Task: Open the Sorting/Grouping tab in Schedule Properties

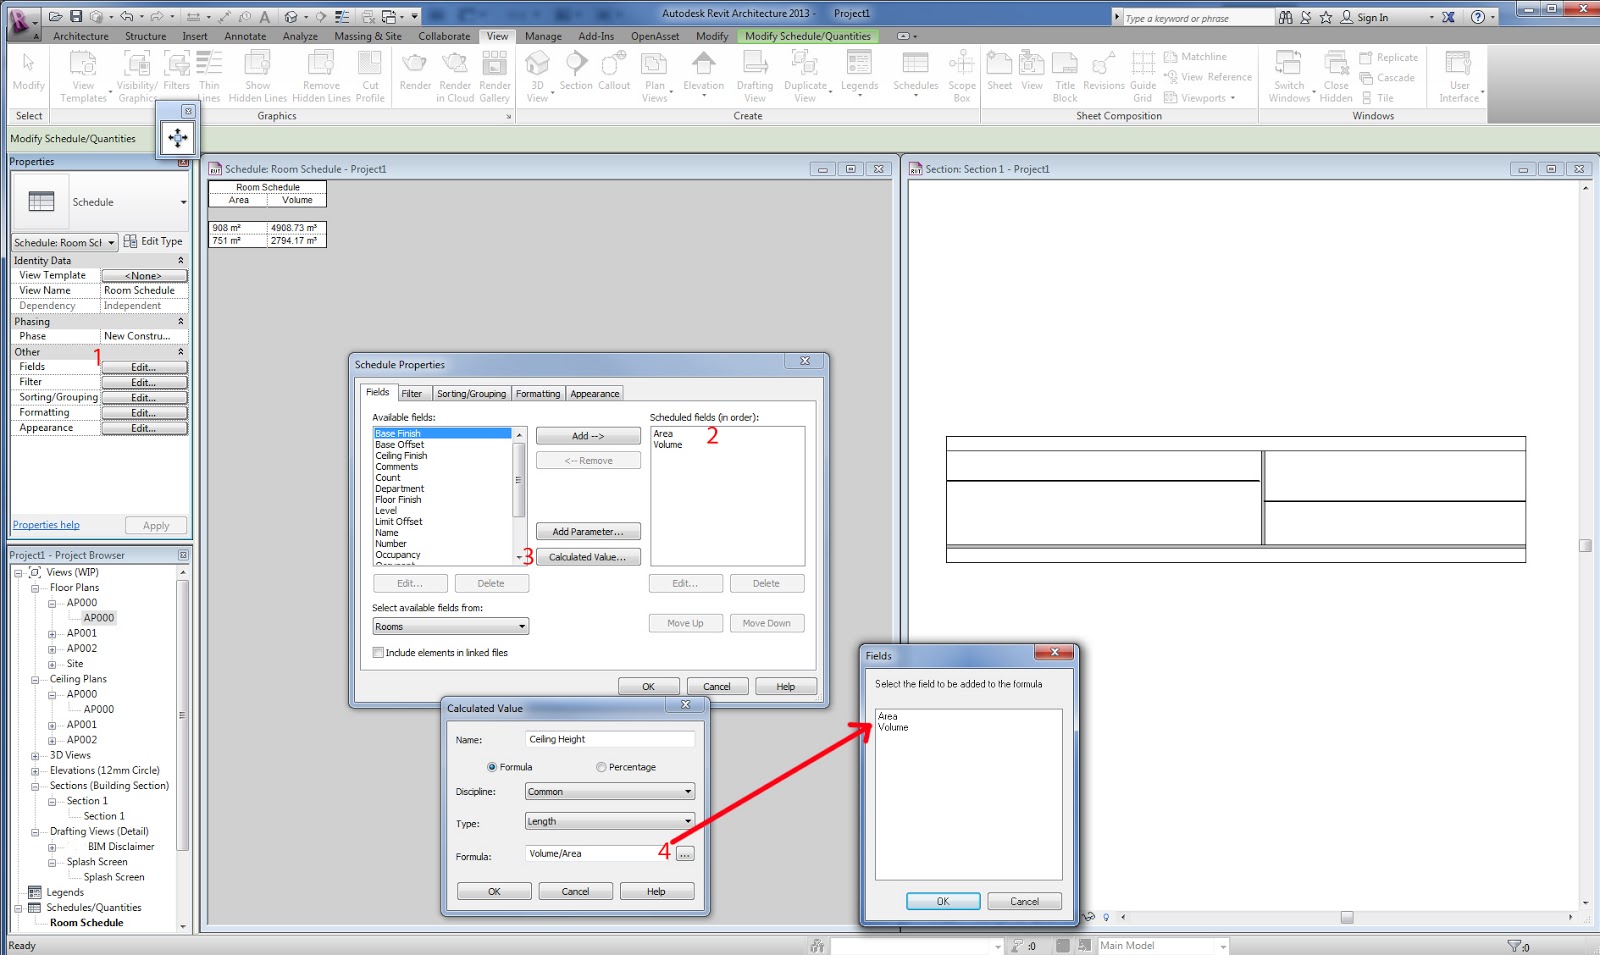Action: point(470,393)
